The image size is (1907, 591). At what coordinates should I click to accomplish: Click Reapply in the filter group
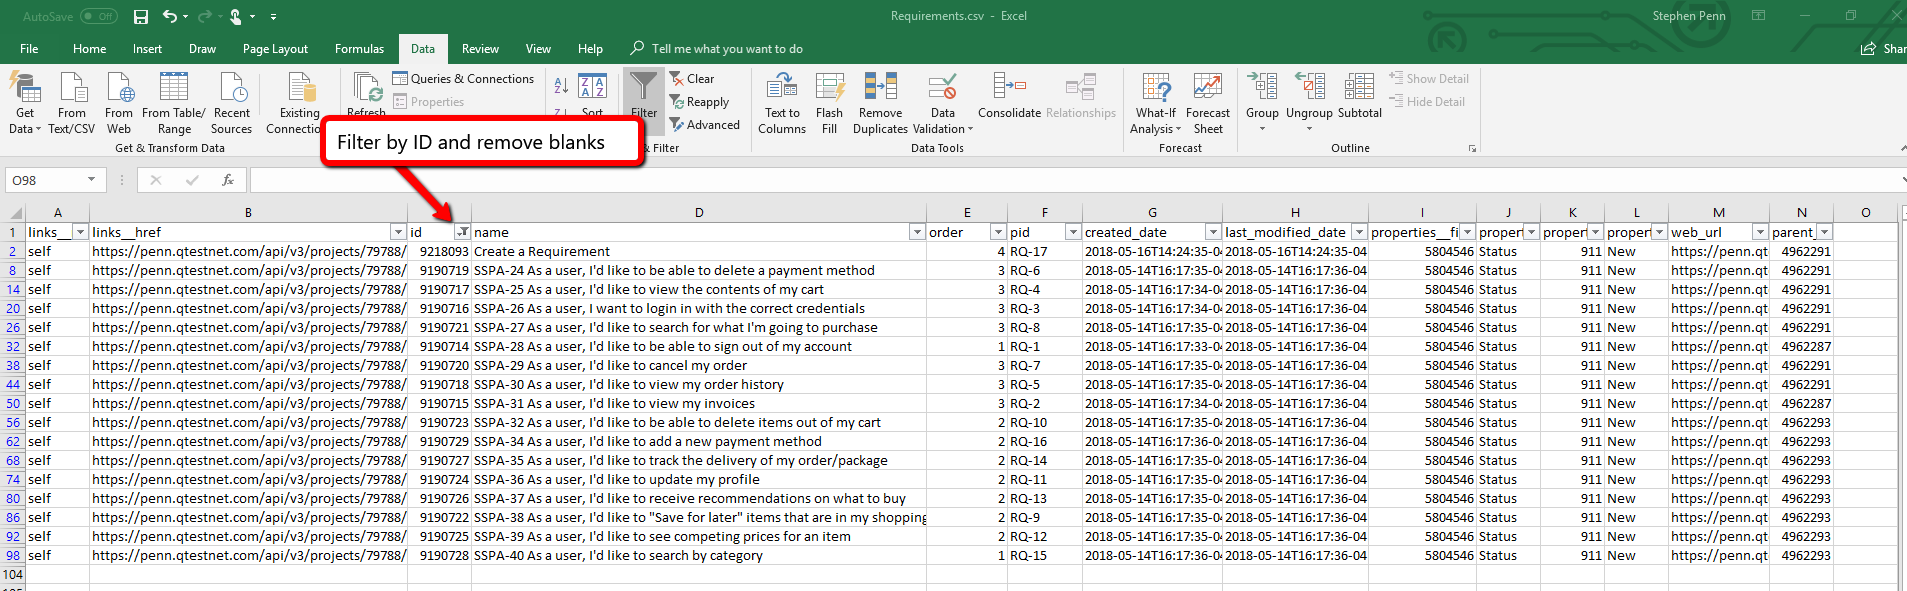[700, 102]
